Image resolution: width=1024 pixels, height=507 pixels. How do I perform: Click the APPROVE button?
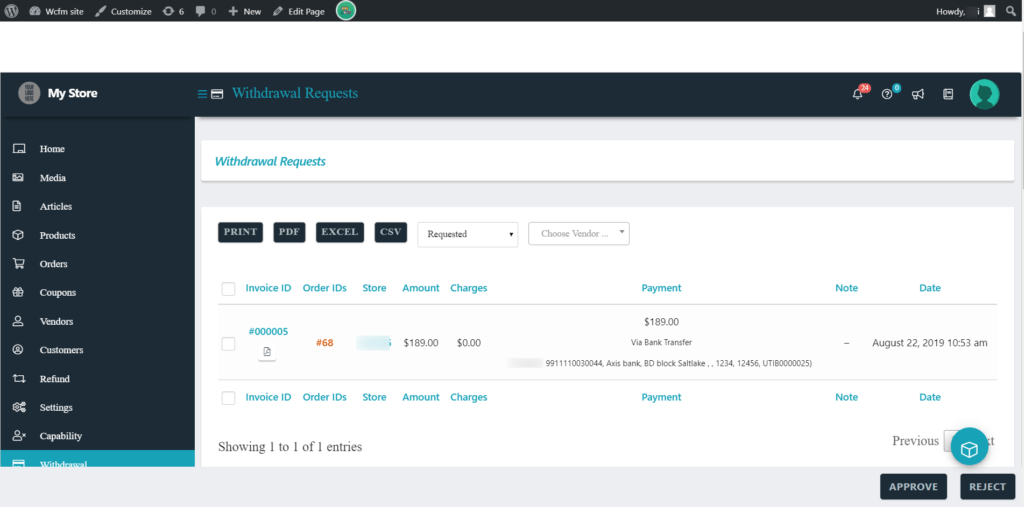(x=913, y=487)
